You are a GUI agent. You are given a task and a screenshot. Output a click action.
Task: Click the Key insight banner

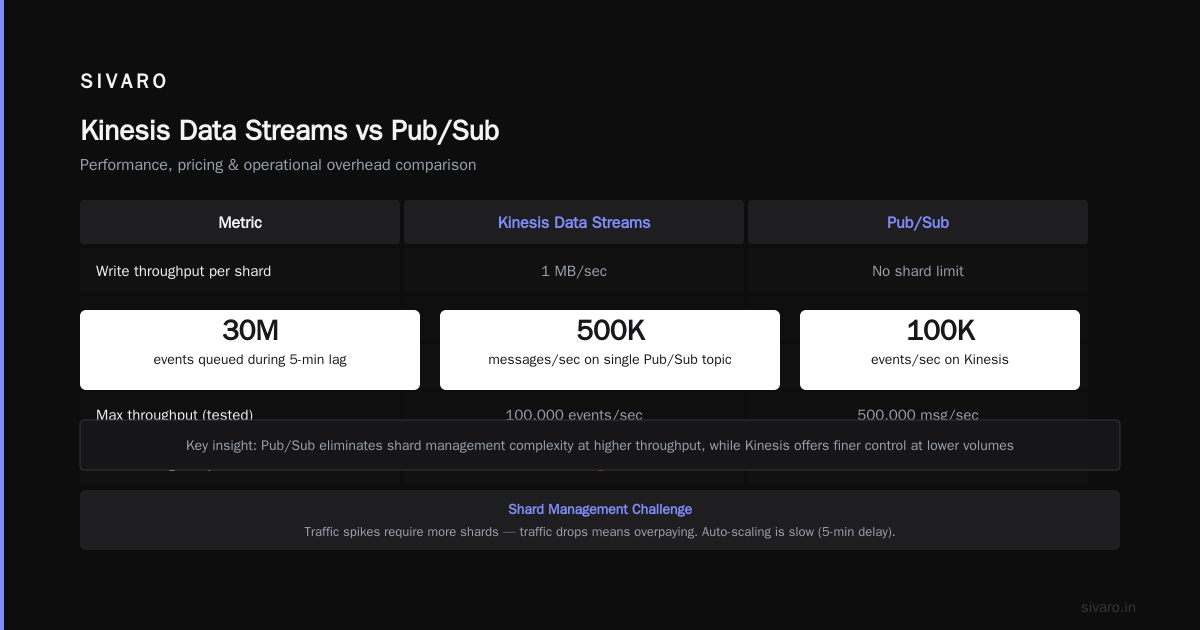tap(600, 445)
